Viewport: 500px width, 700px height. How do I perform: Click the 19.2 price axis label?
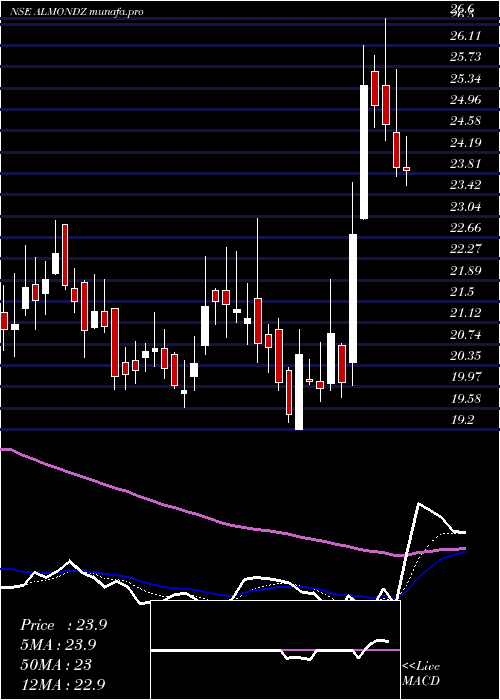(463, 420)
